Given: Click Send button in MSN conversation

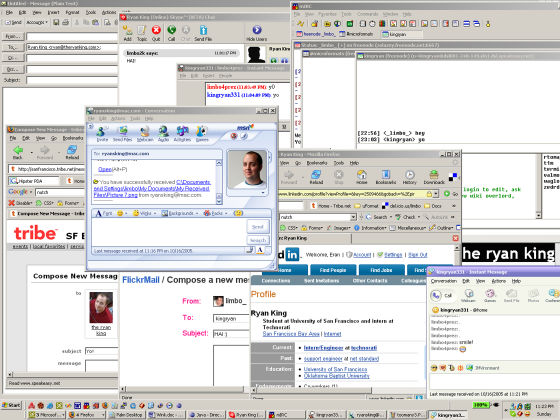Looking at the screenshot, I should tap(258, 227).
